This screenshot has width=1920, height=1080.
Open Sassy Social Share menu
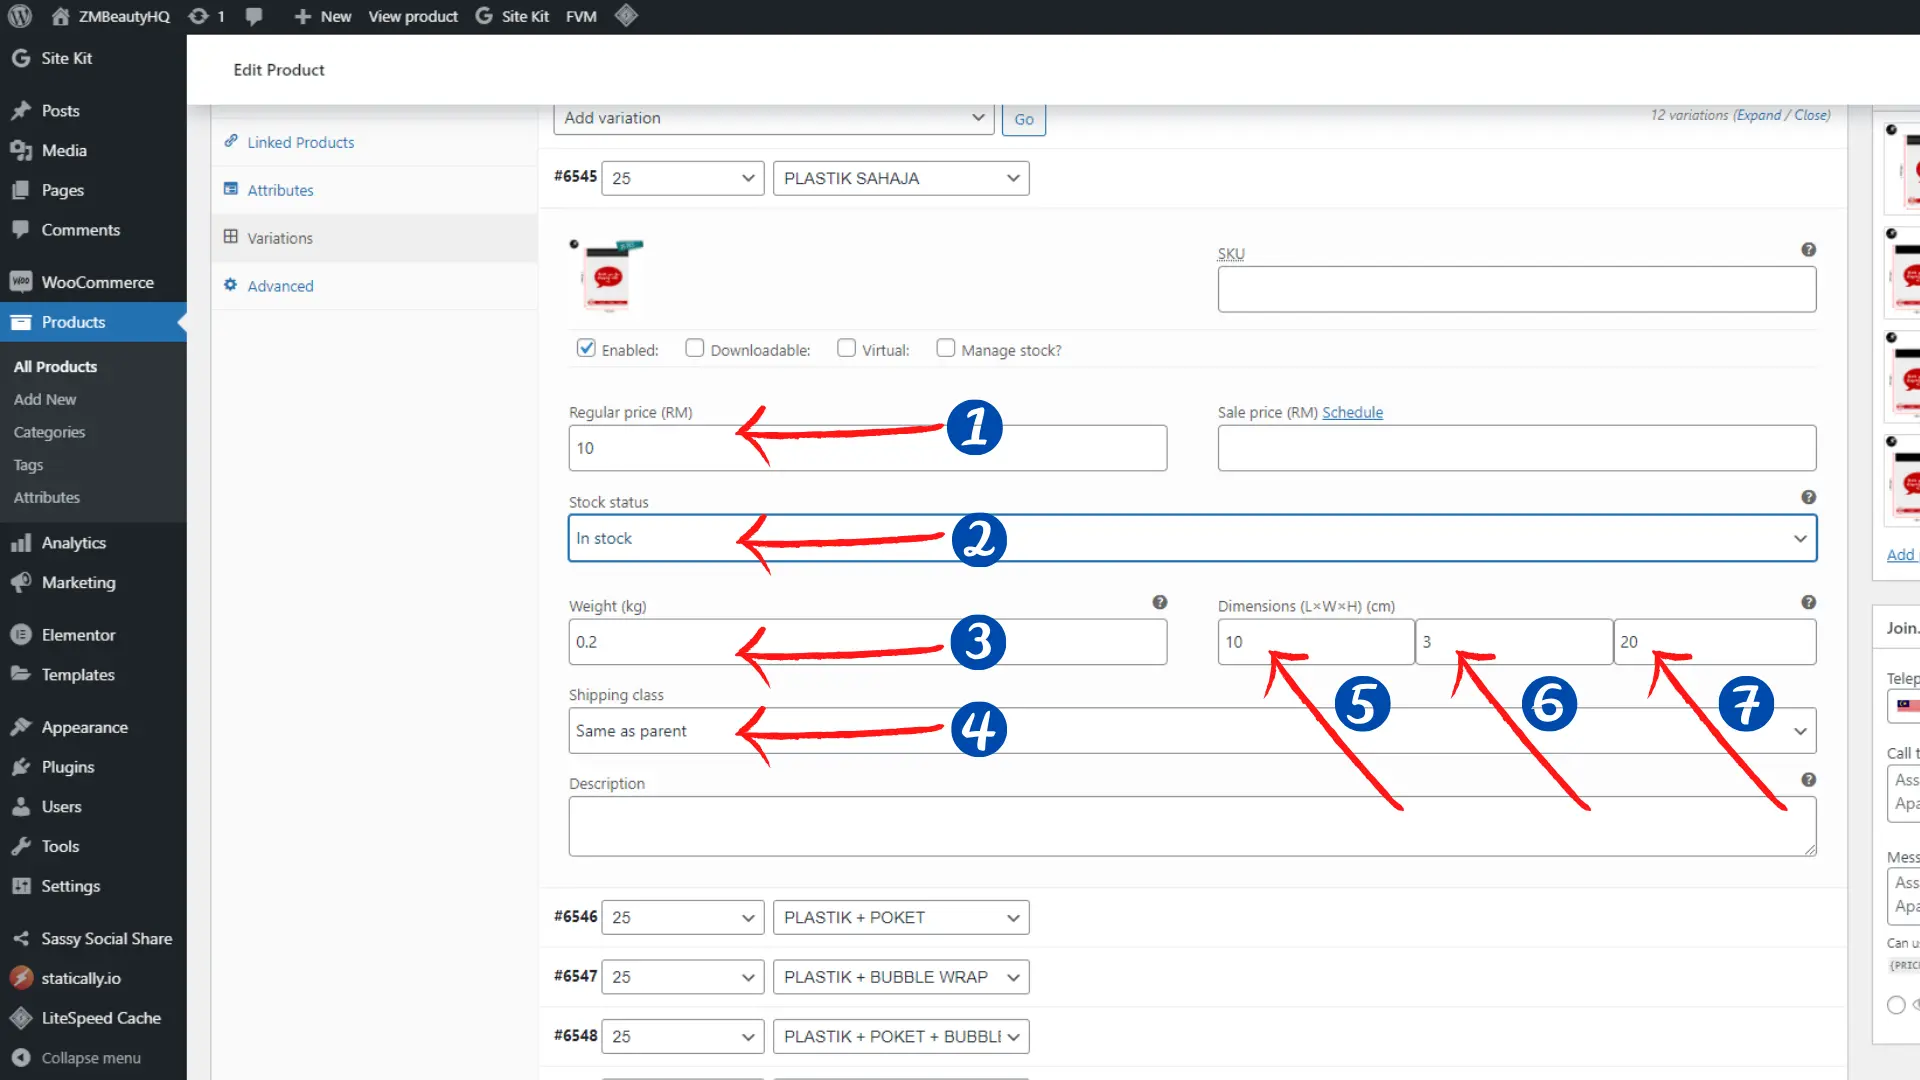tap(93, 939)
